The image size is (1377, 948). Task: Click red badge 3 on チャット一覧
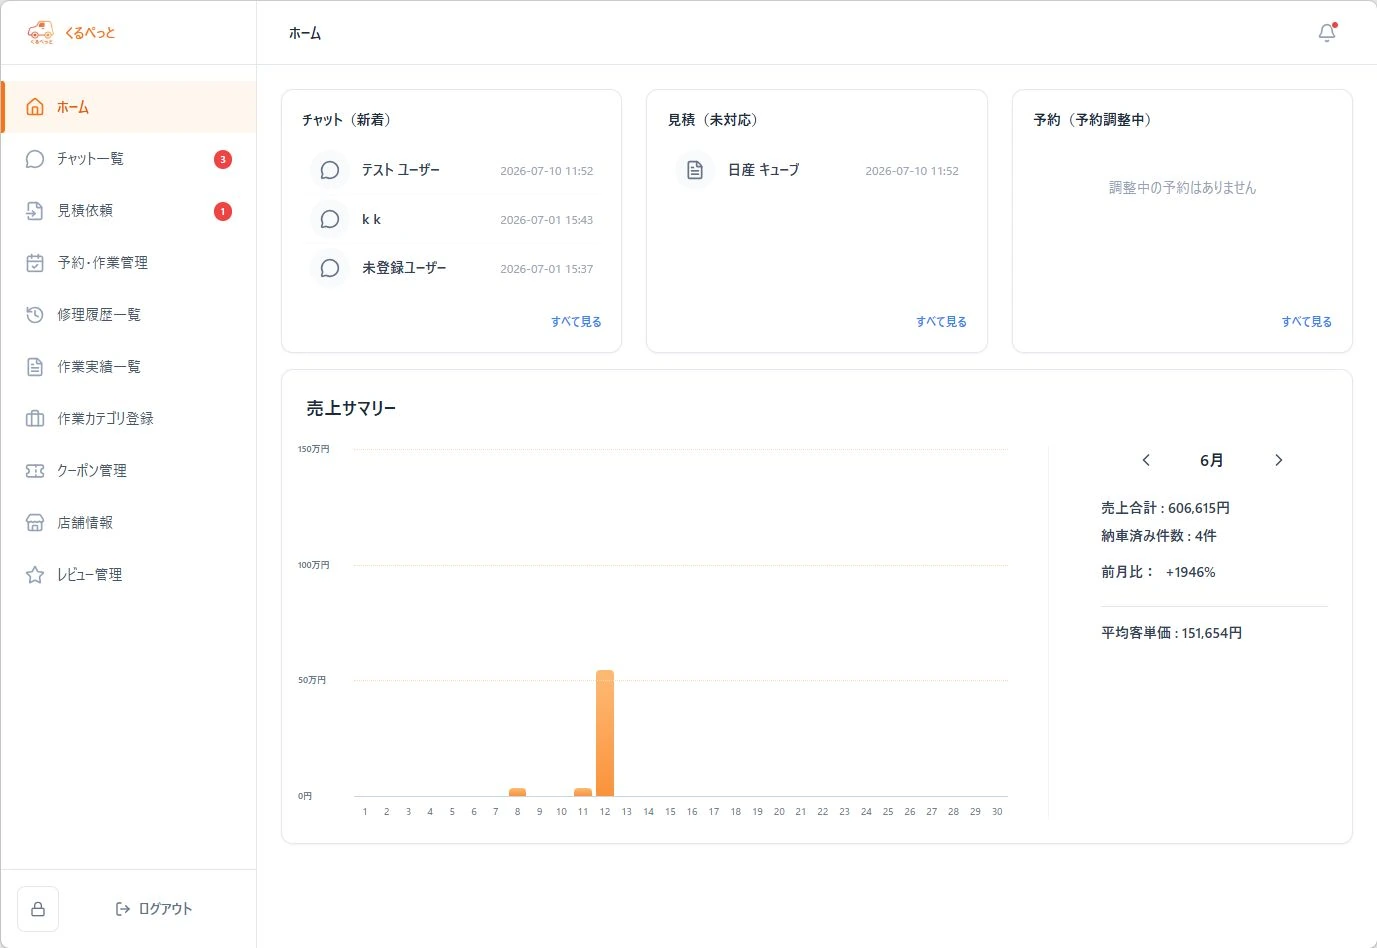click(223, 159)
